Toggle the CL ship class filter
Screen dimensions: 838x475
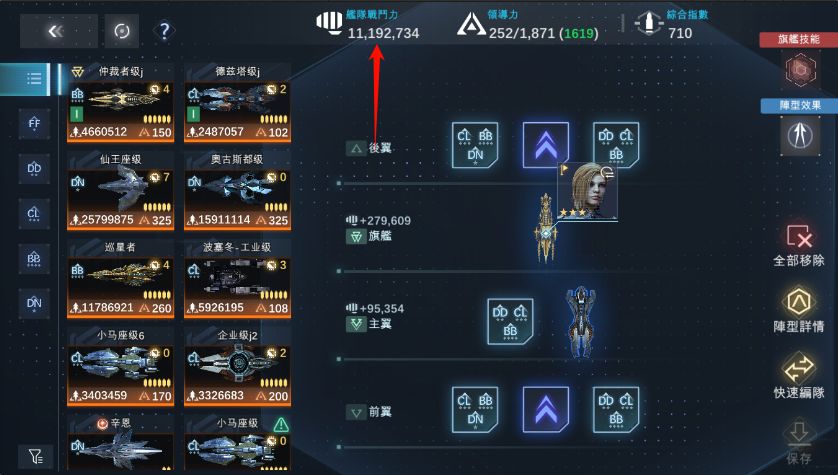coord(34,214)
